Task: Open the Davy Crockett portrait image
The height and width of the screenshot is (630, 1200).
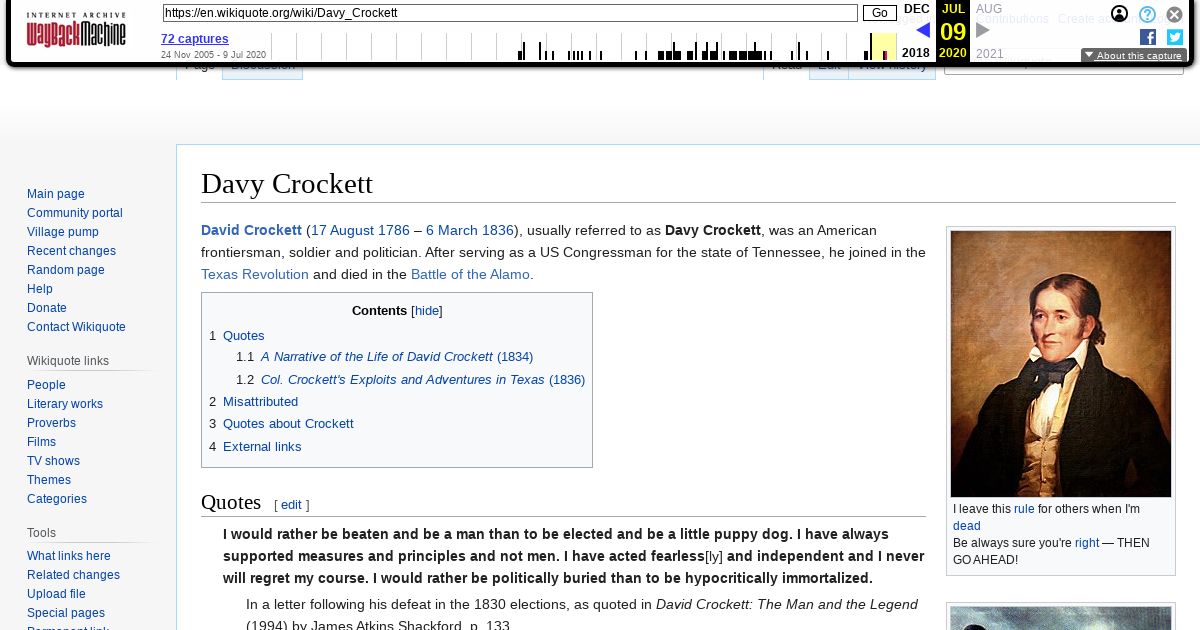Action: click(1061, 364)
